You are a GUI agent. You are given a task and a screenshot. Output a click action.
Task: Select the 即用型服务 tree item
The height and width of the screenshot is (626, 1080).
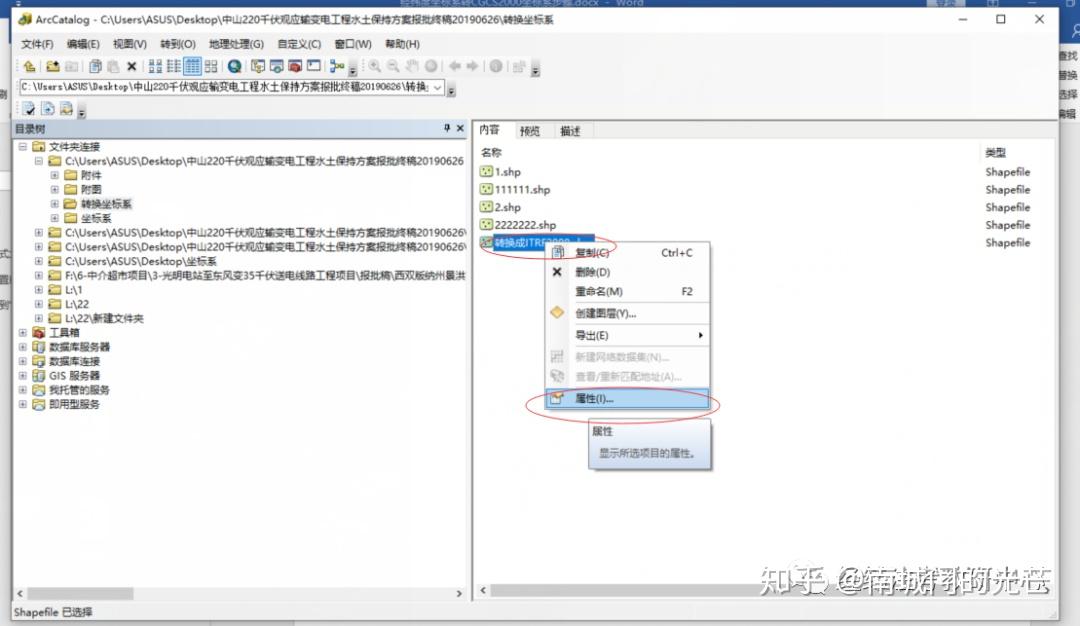click(x=74, y=404)
